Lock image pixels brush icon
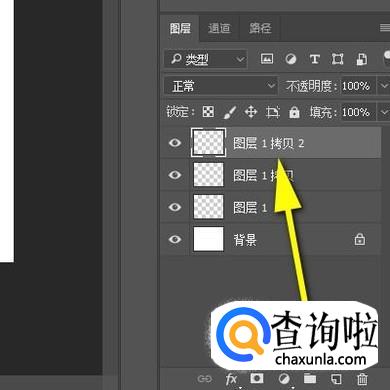This screenshot has width=390, height=390. point(230,112)
